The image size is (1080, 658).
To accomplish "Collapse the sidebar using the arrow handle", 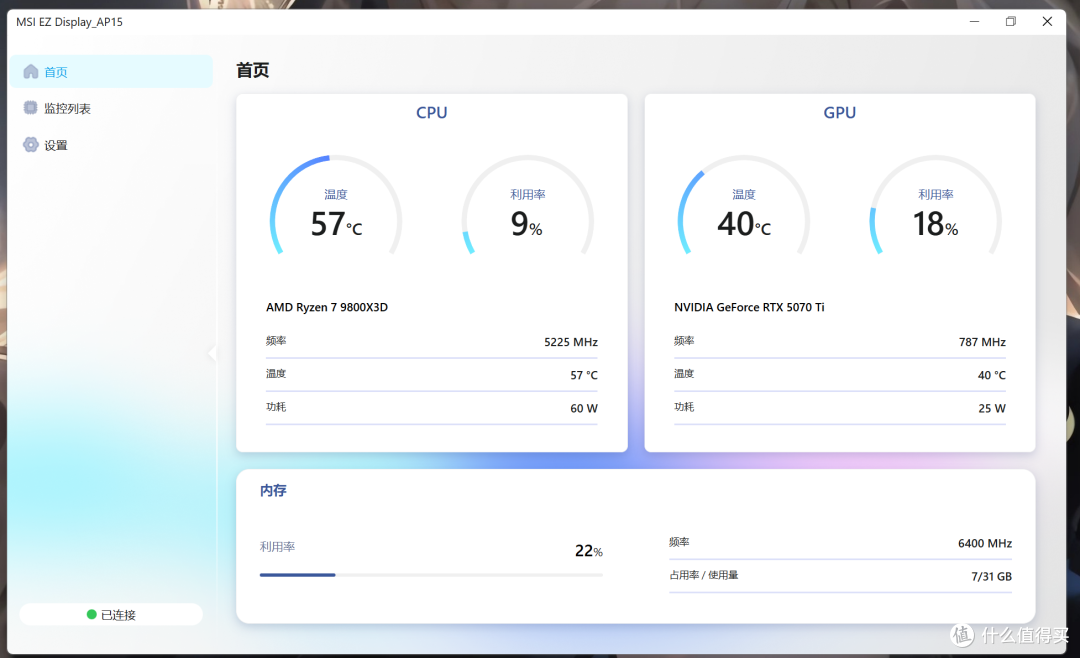I will tap(212, 353).
